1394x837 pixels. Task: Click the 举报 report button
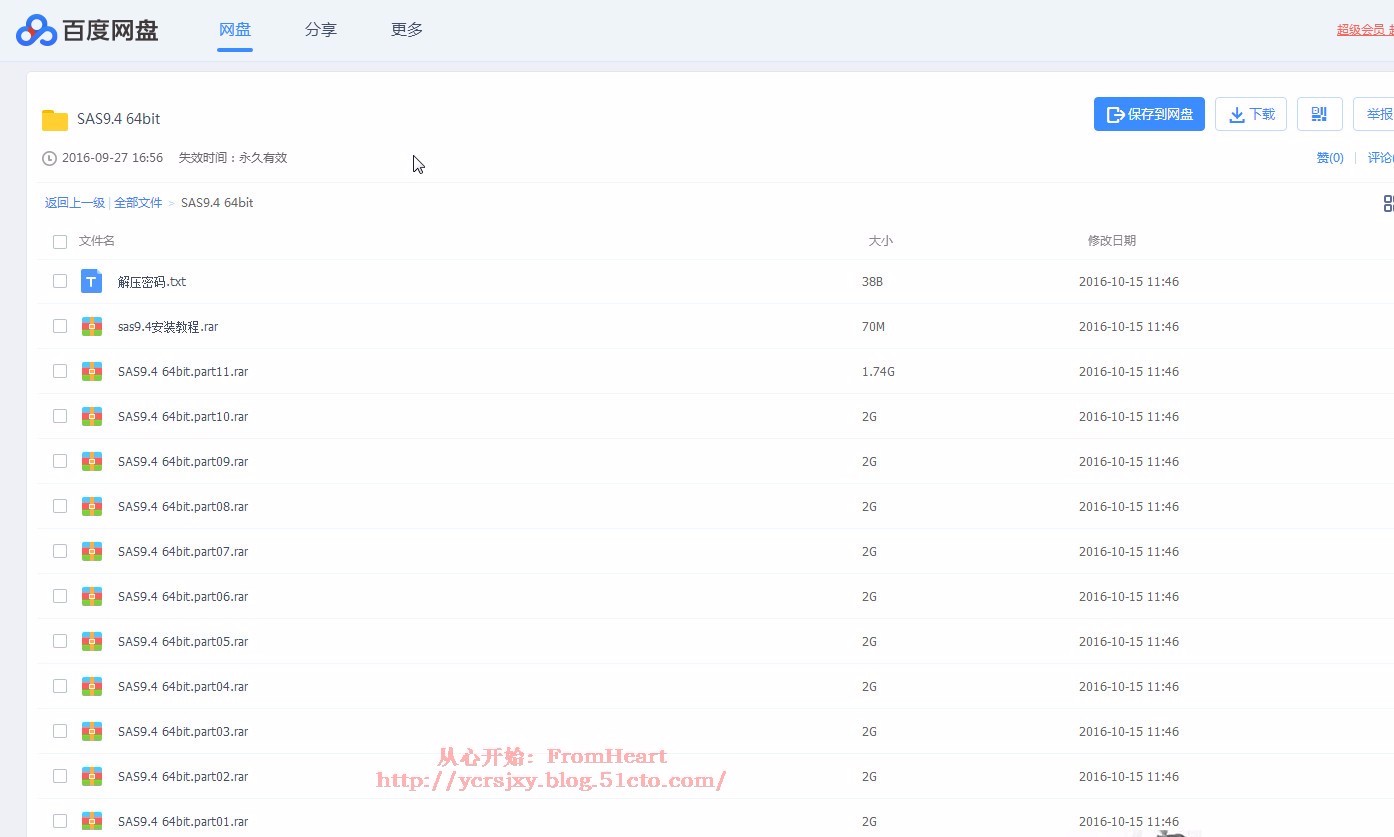pyautogui.click(x=1375, y=114)
